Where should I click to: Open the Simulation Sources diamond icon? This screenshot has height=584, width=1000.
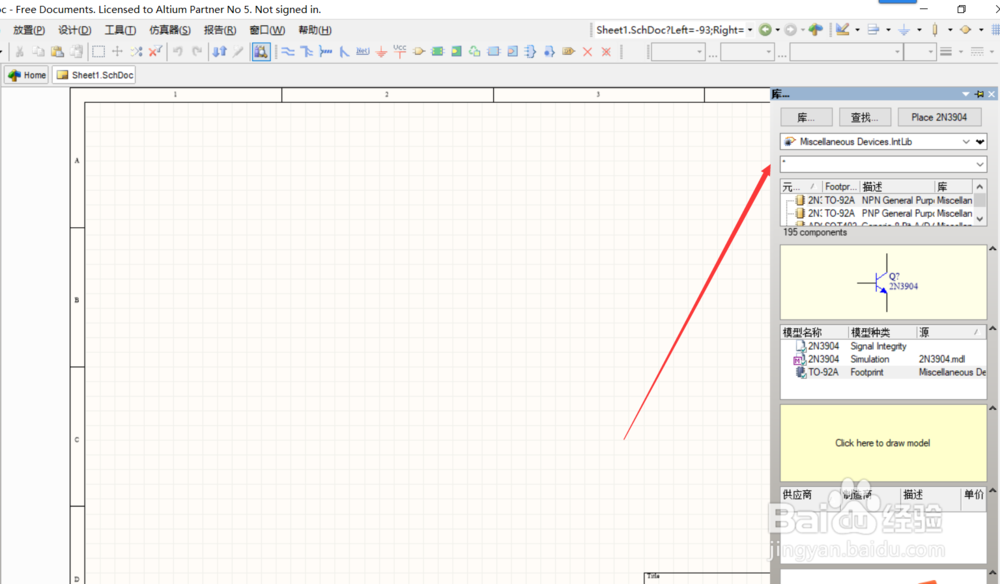(x=966, y=29)
